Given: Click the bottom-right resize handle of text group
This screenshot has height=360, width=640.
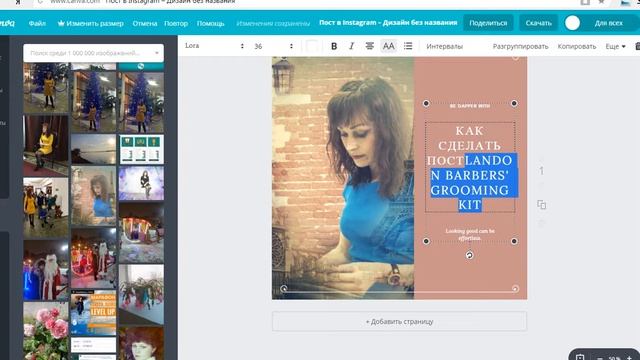Looking at the screenshot, I should coord(514,241).
